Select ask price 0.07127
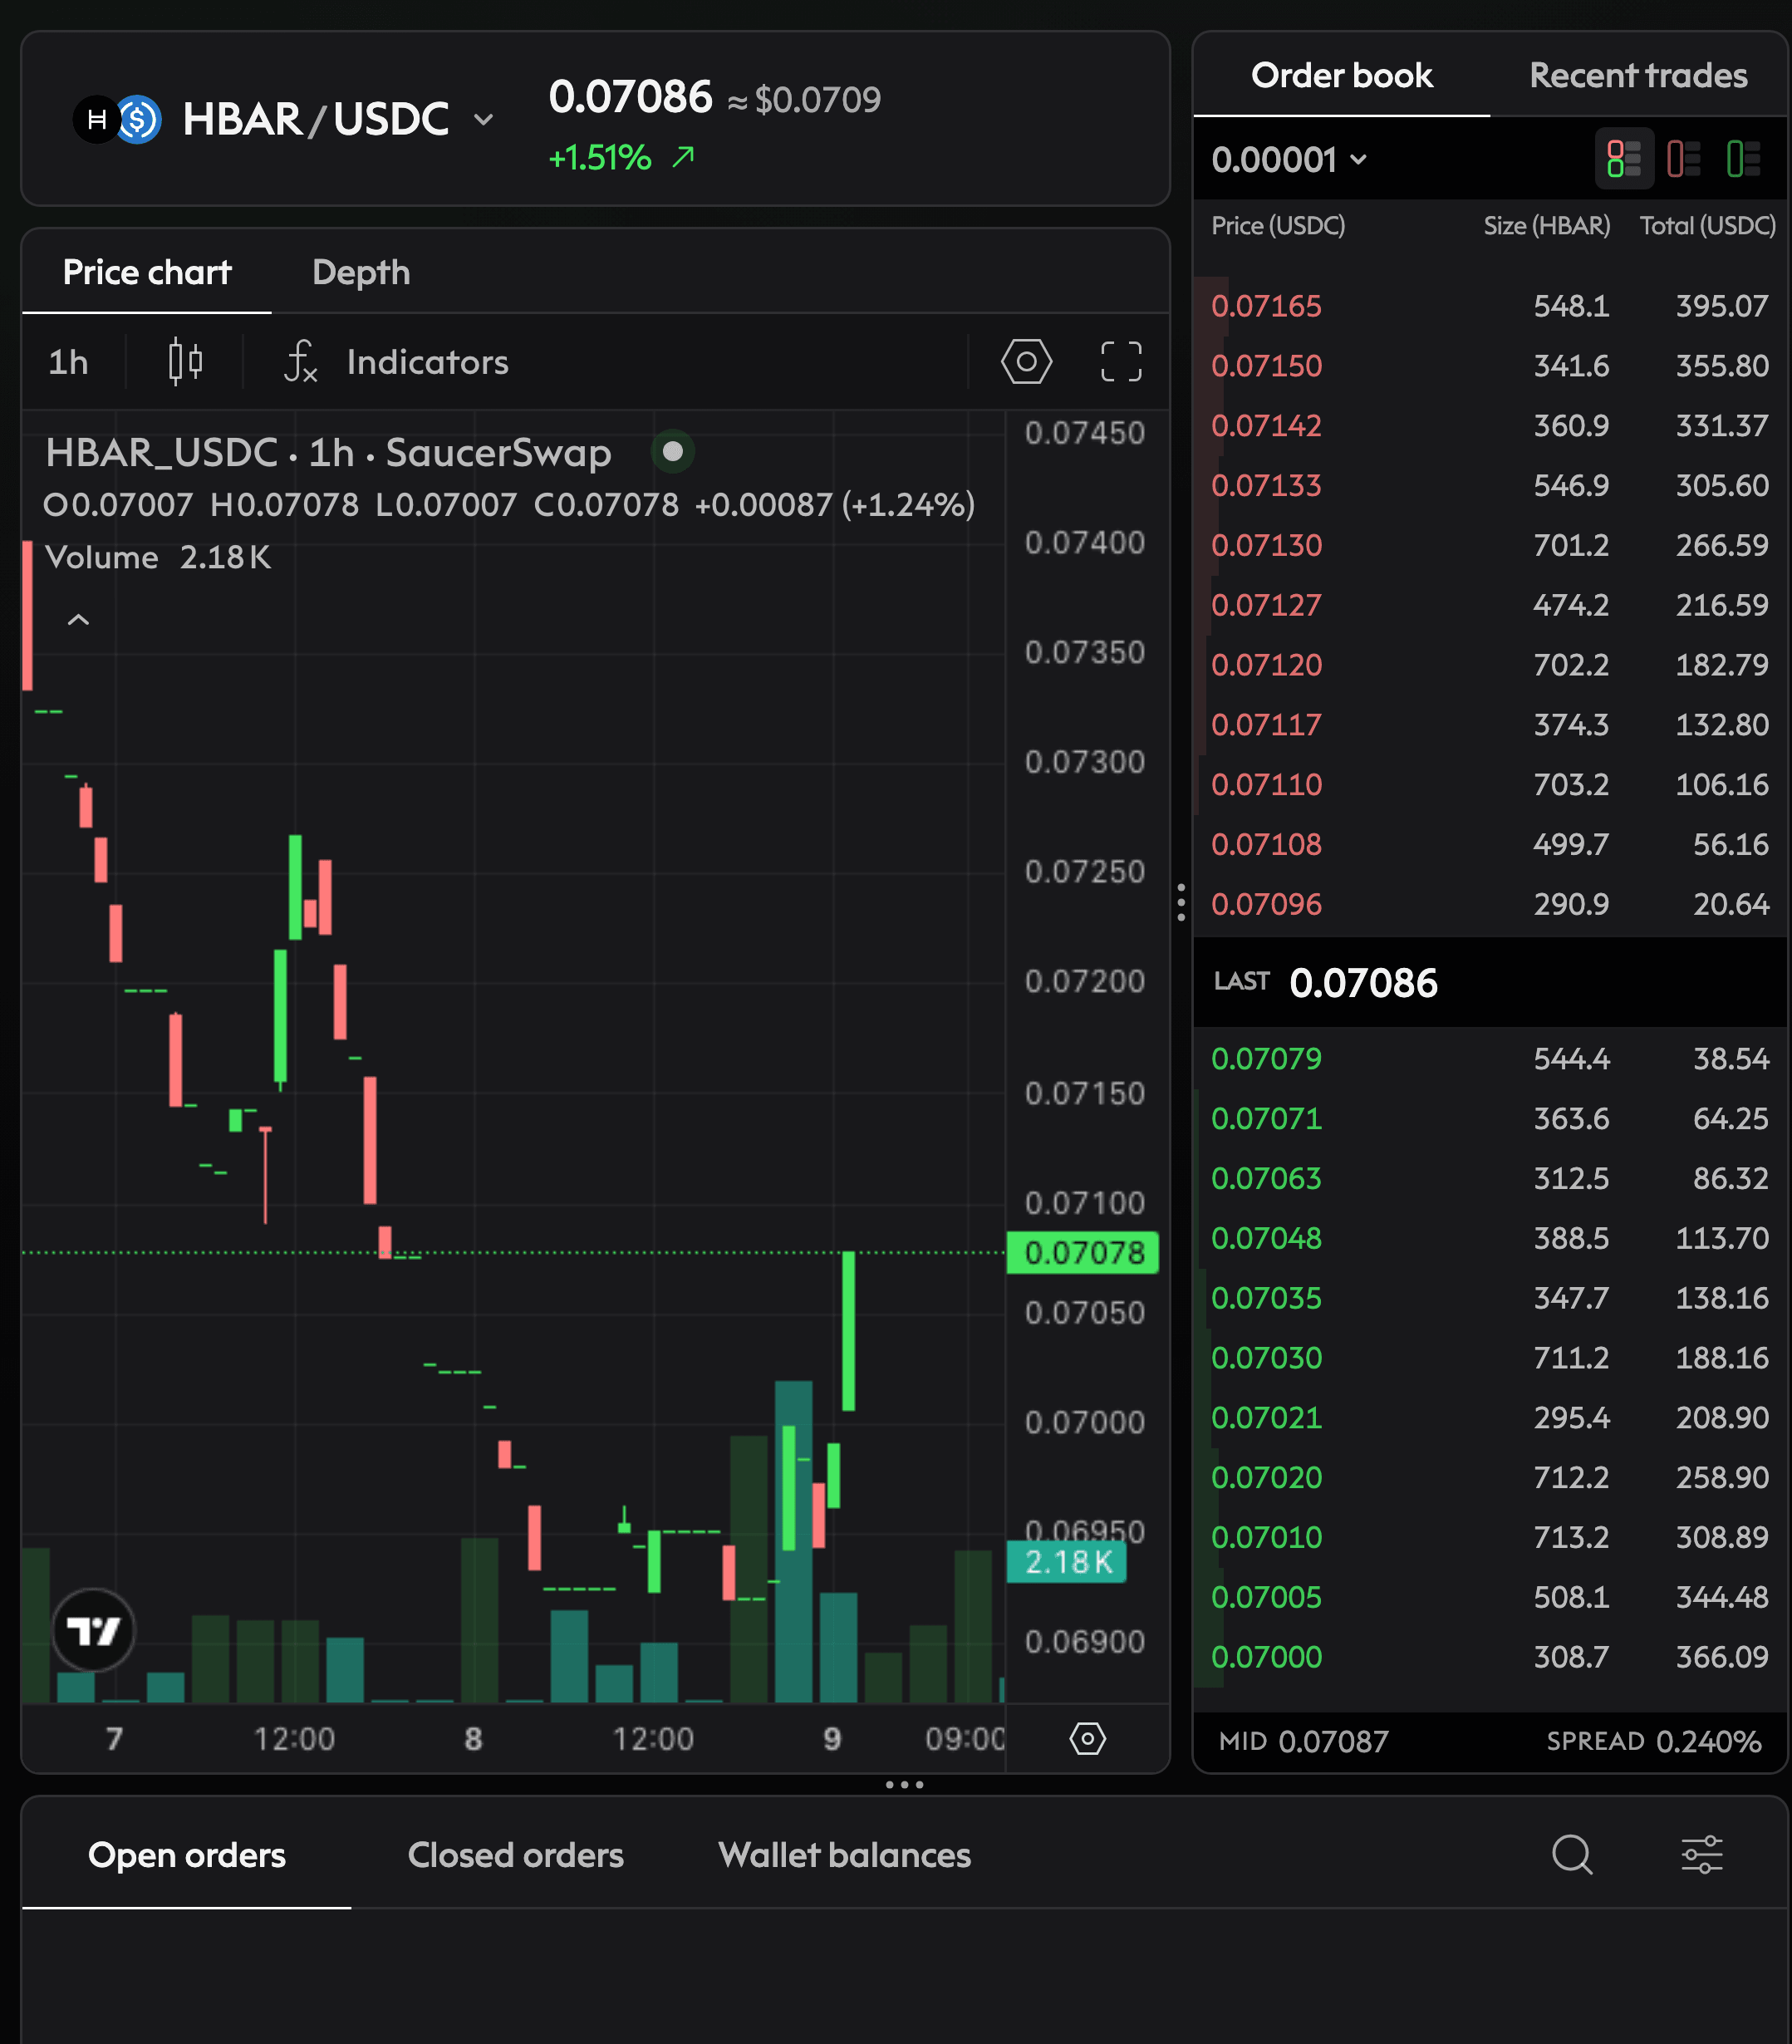This screenshot has height=2044, width=1792. click(1266, 605)
